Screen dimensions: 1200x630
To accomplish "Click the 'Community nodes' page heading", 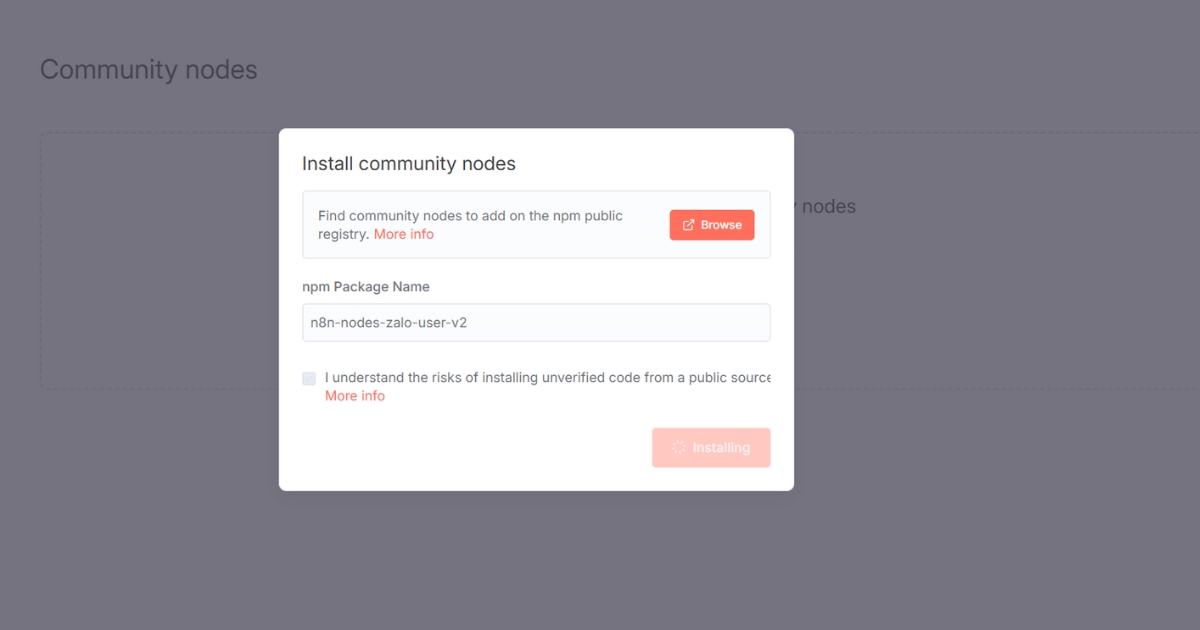I will [x=148, y=70].
